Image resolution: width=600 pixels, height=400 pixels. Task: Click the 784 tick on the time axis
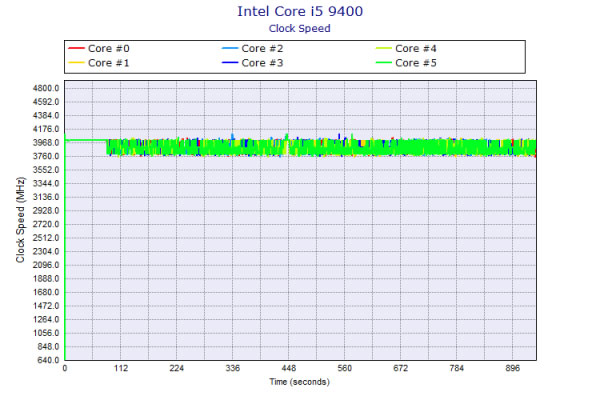(457, 368)
